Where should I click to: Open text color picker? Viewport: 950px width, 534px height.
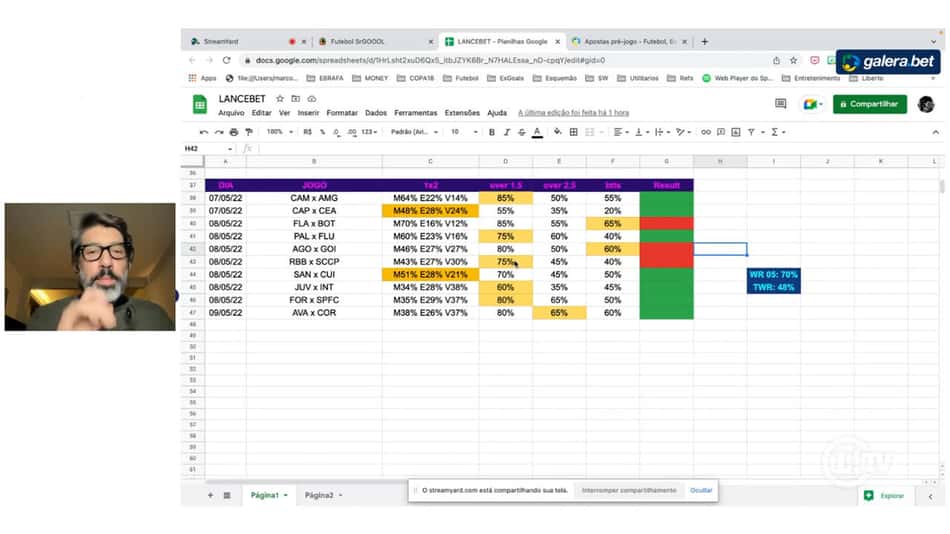point(537,132)
